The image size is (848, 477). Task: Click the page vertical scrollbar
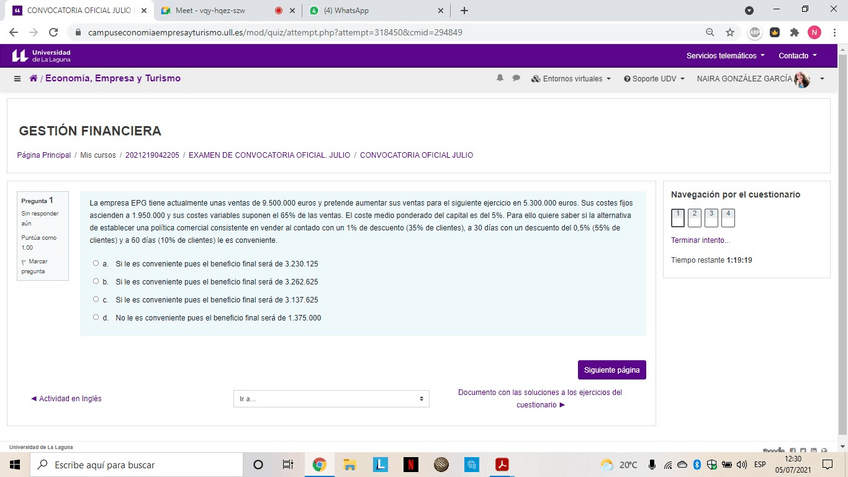click(x=843, y=243)
